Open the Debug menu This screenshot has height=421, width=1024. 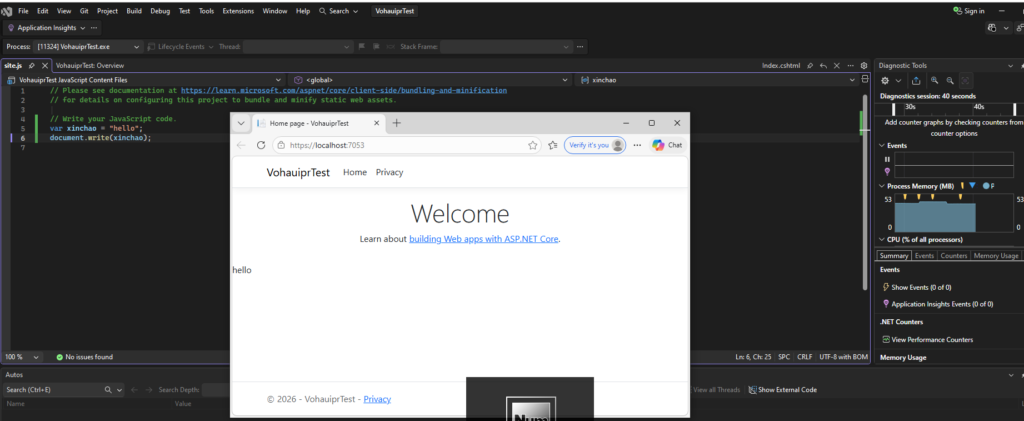tap(159, 10)
